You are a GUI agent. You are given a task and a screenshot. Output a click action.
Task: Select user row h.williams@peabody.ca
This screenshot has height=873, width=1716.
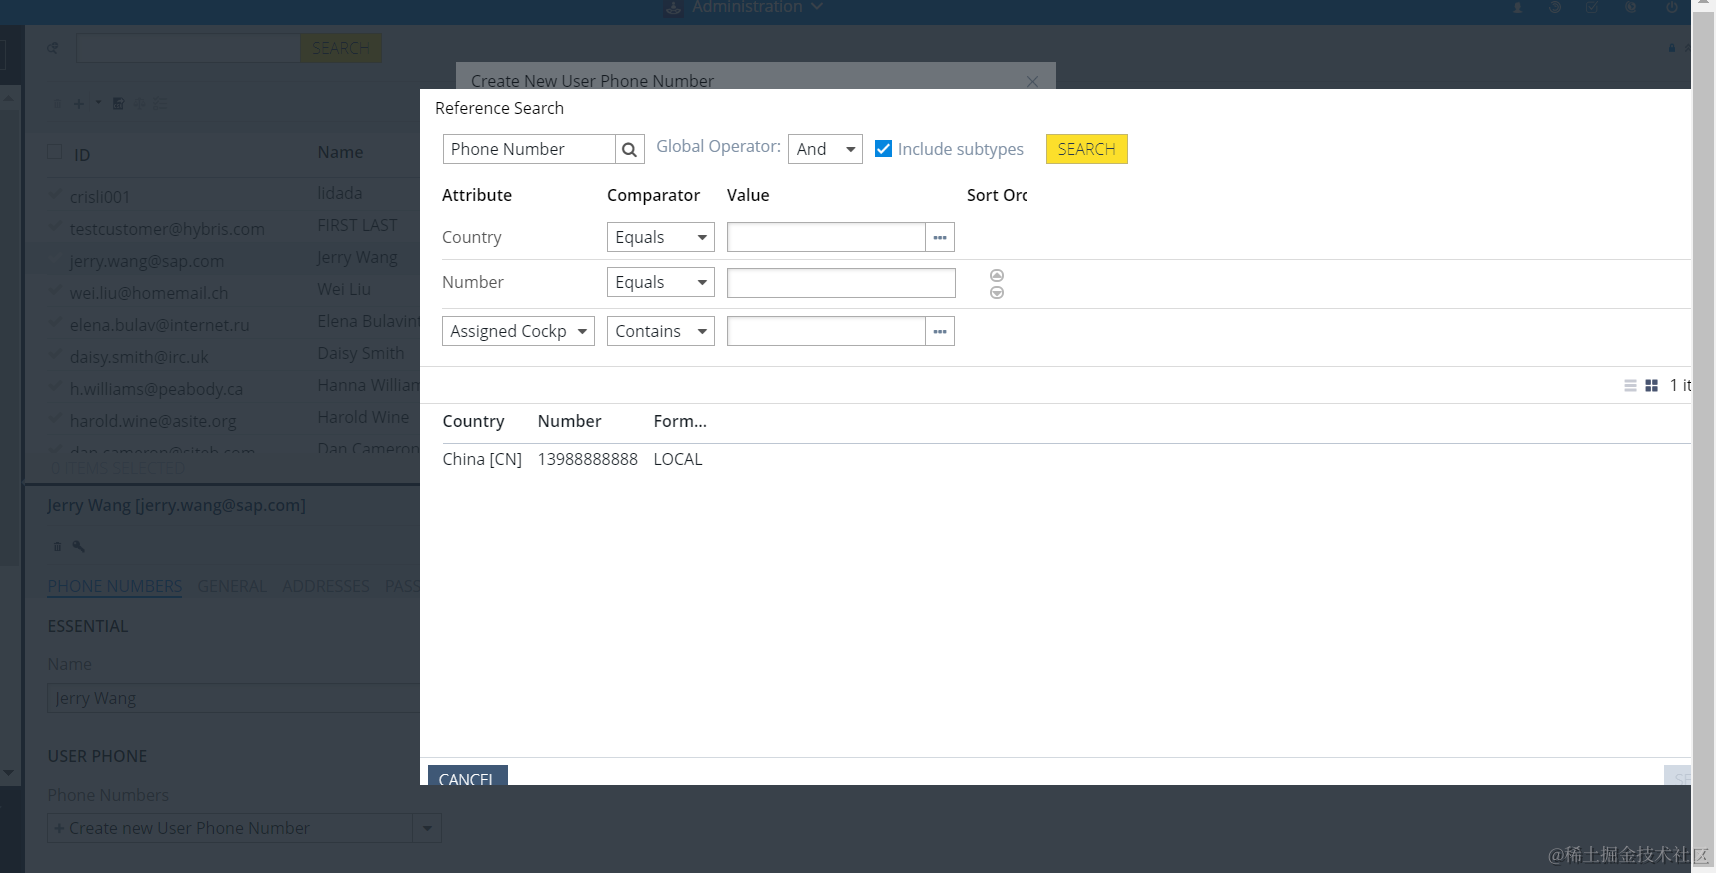(232, 388)
